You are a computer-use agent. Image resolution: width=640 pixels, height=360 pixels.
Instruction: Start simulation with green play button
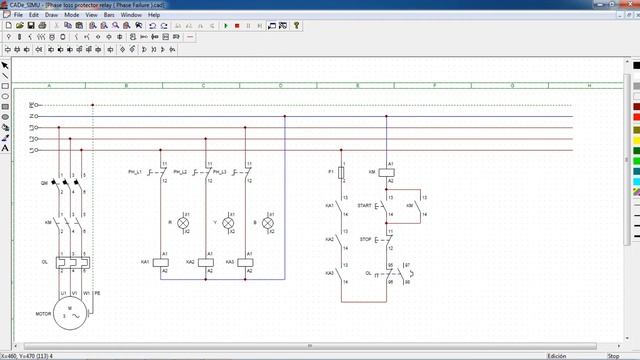226,26
